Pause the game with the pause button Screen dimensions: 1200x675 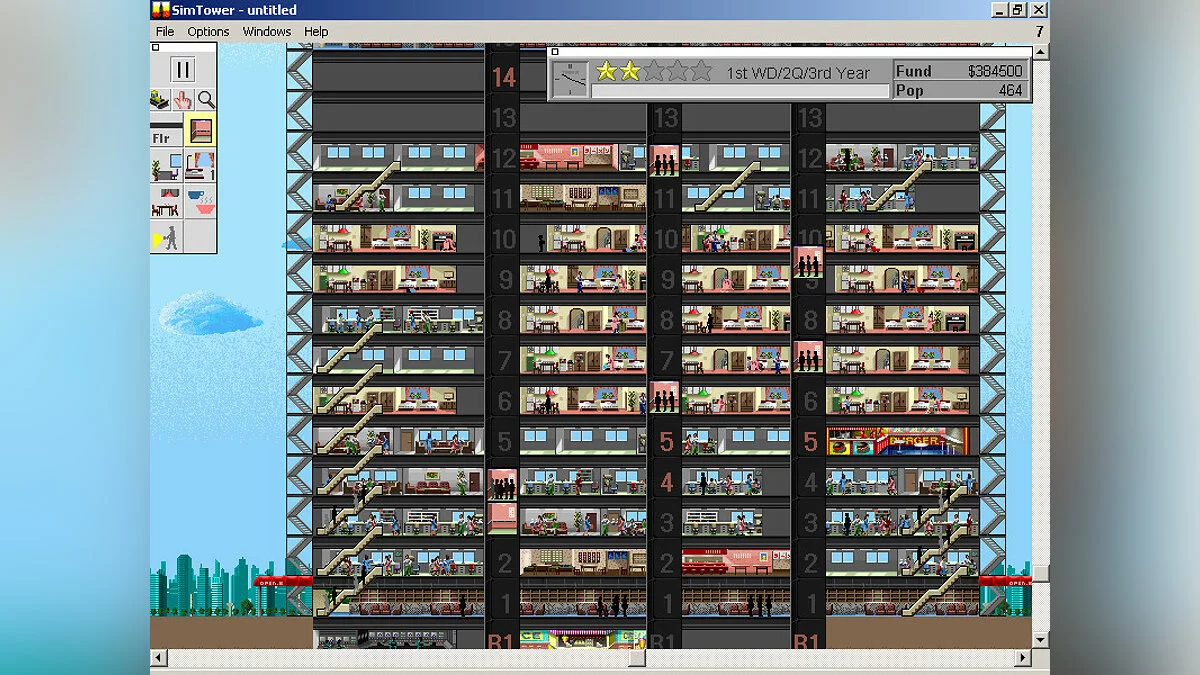pyautogui.click(x=182, y=69)
